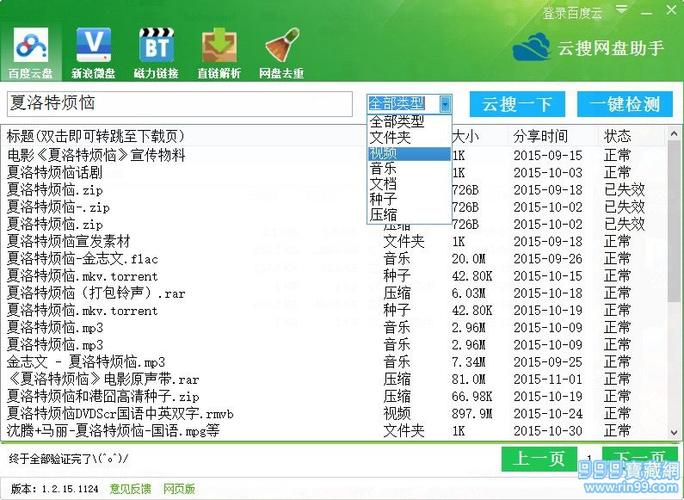Click the results scrollbar up arrow
The image size is (684, 500).
674,134
